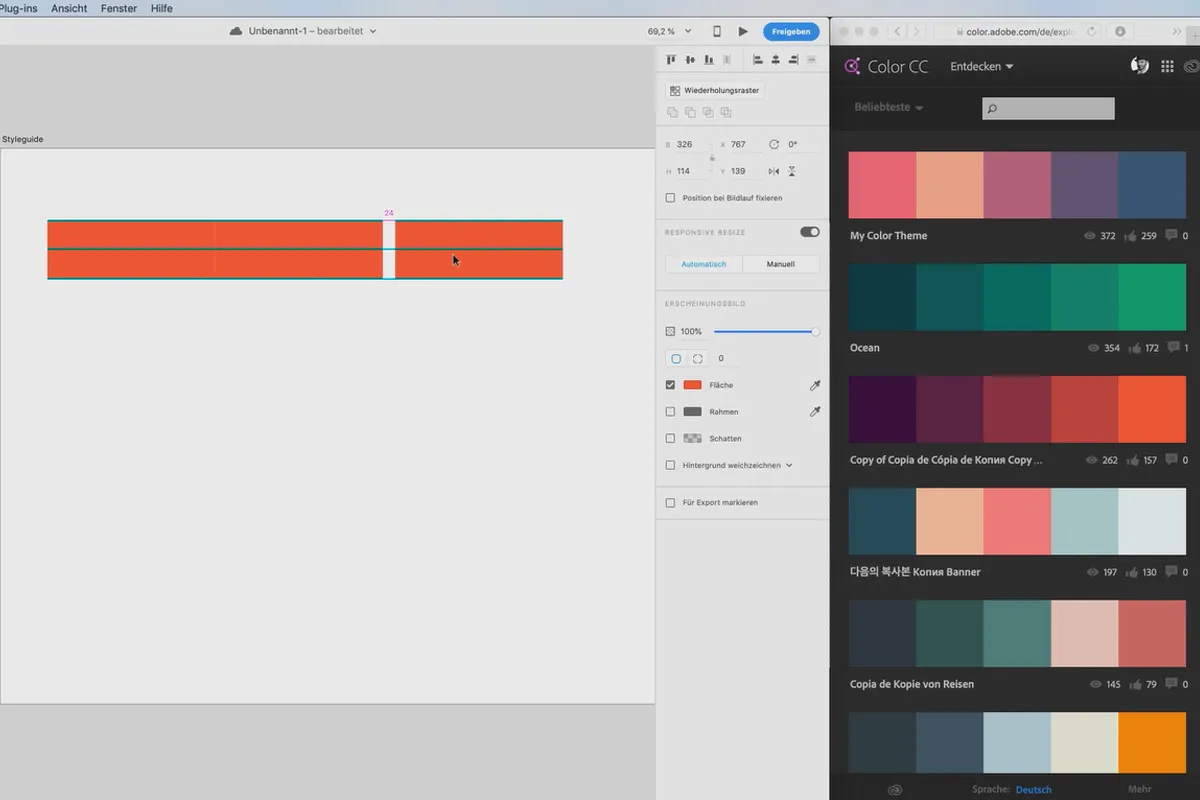The image size is (1200, 800).
Task: Open the Adobe apps grid icon
Action: click(1167, 66)
